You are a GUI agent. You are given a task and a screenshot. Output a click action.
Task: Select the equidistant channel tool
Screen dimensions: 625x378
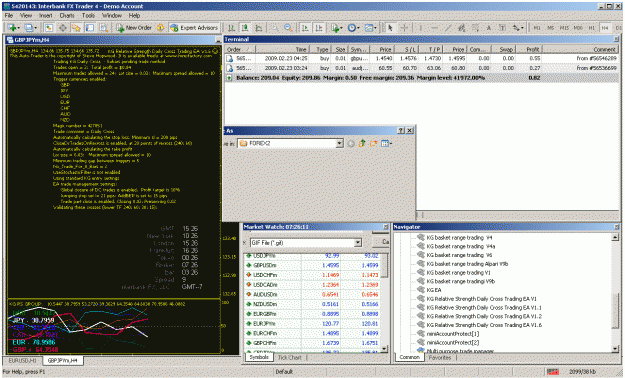[462, 28]
